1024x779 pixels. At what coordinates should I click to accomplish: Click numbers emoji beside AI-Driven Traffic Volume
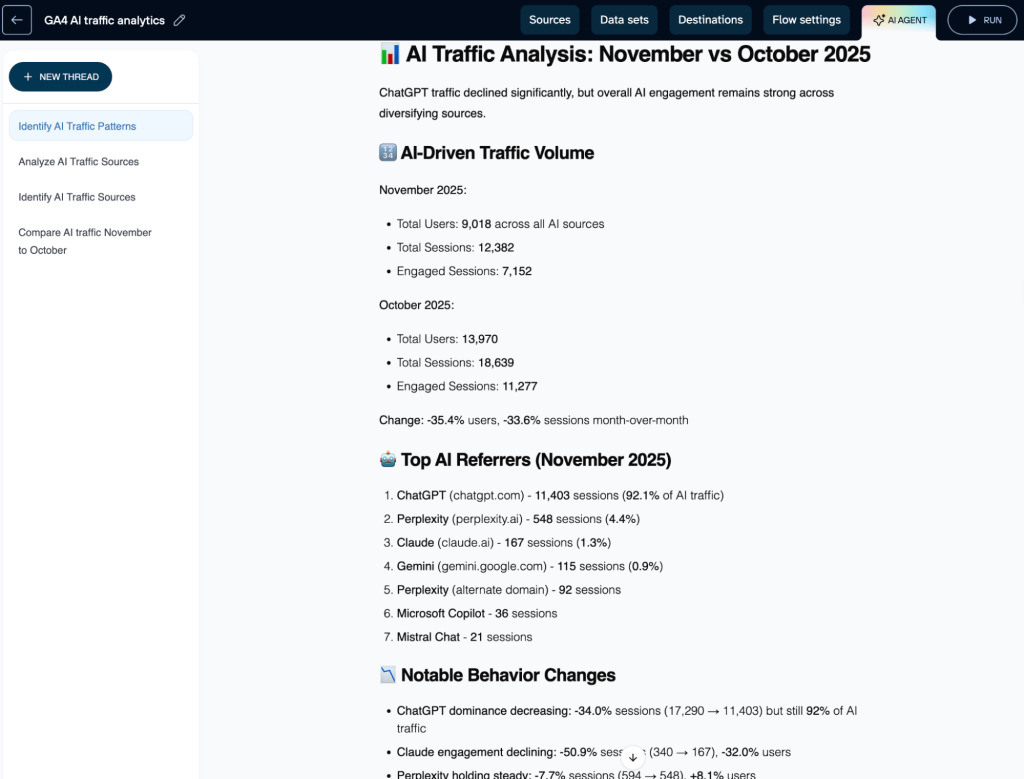(388, 153)
